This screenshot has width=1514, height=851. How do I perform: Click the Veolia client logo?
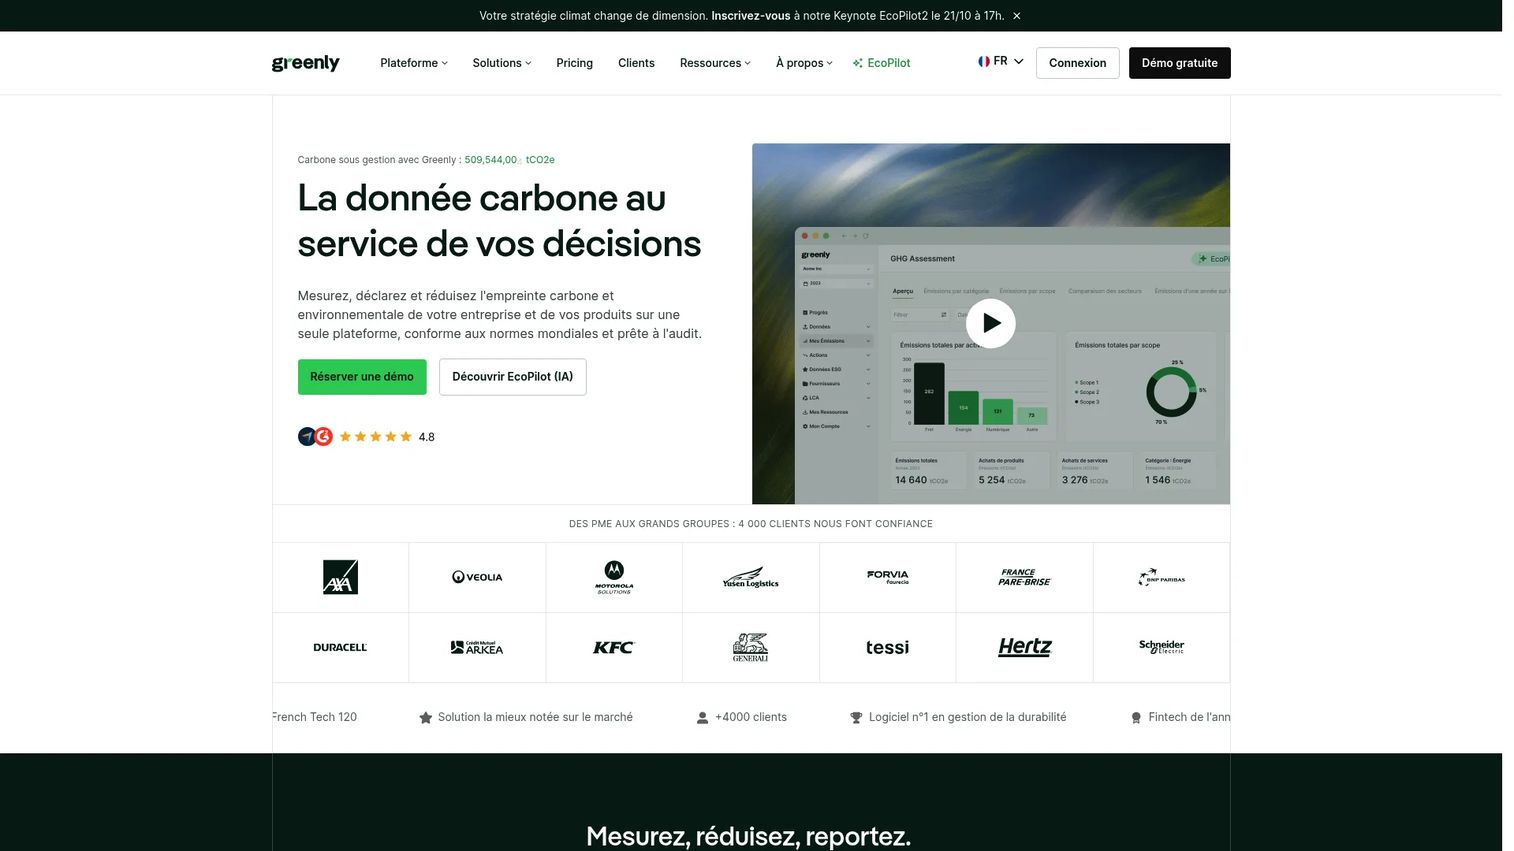pyautogui.click(x=477, y=577)
